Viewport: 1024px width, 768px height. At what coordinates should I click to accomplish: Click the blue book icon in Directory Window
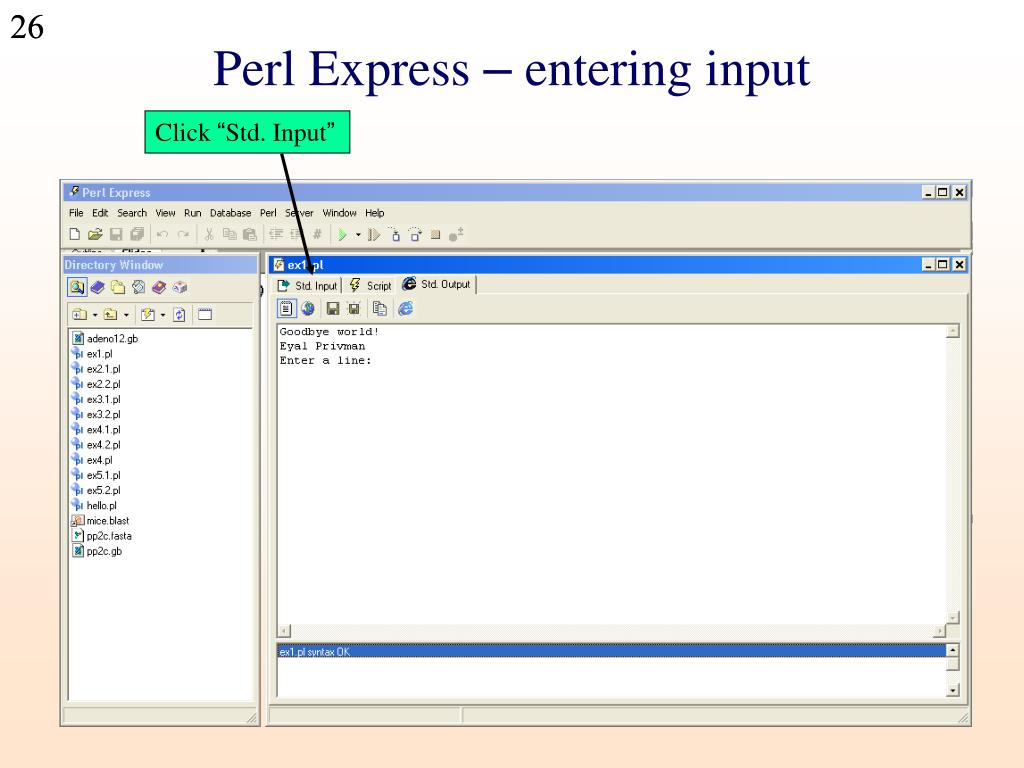(97, 287)
